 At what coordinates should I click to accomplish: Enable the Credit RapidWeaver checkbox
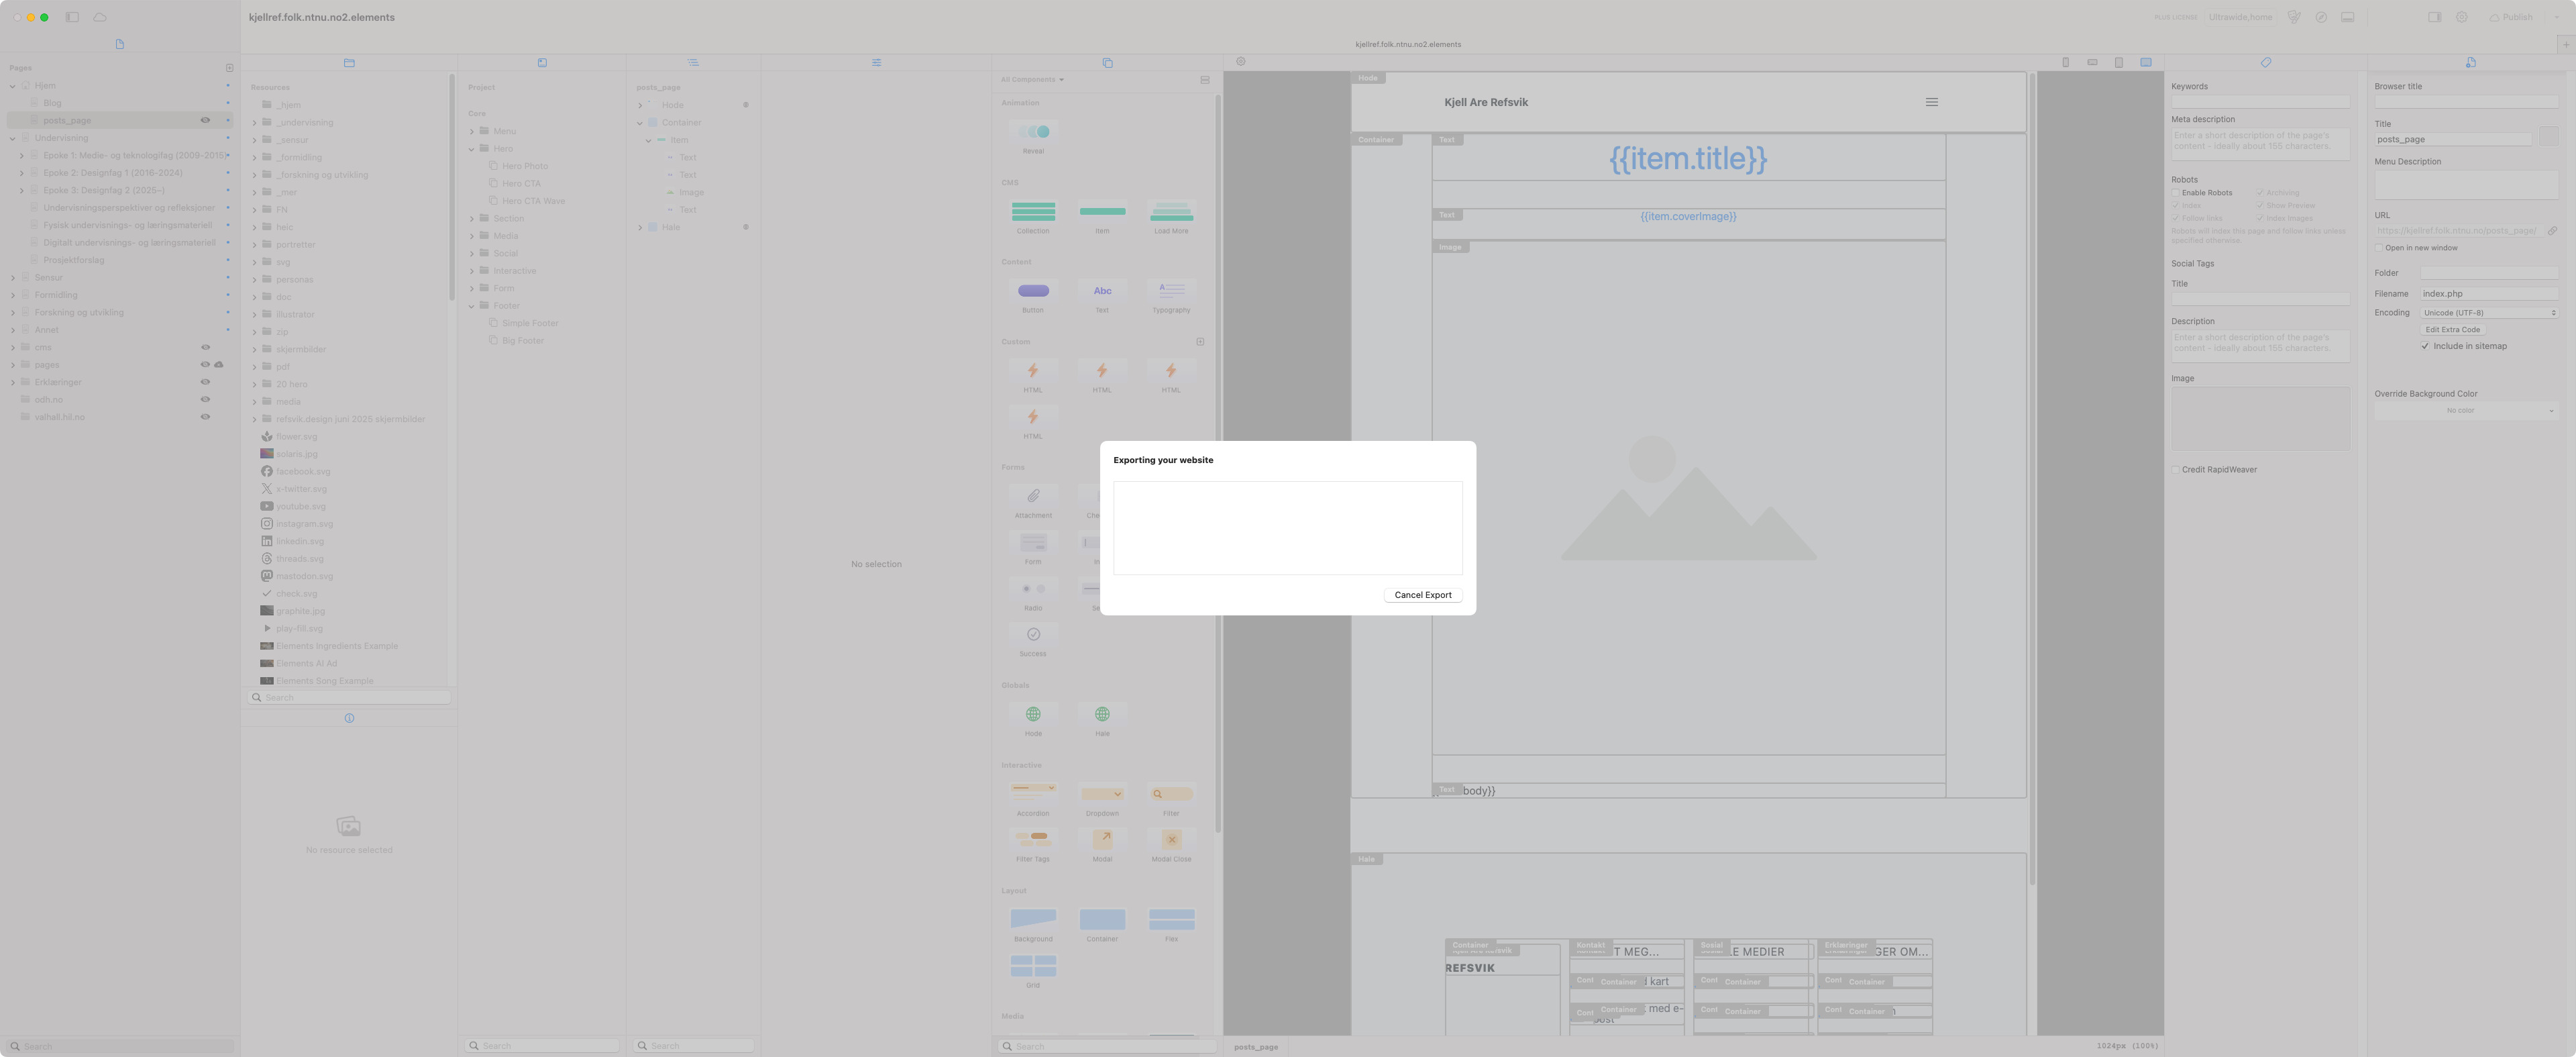(2175, 470)
